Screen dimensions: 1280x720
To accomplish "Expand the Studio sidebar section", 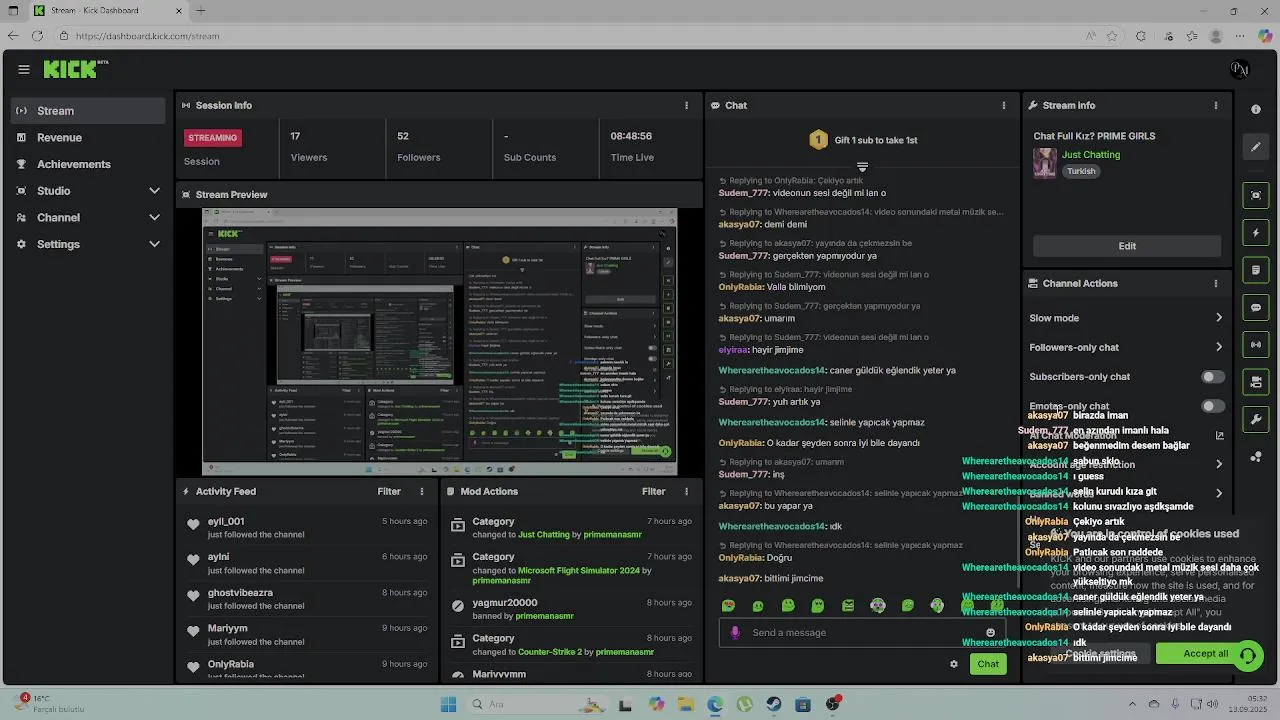I will click(x=154, y=191).
